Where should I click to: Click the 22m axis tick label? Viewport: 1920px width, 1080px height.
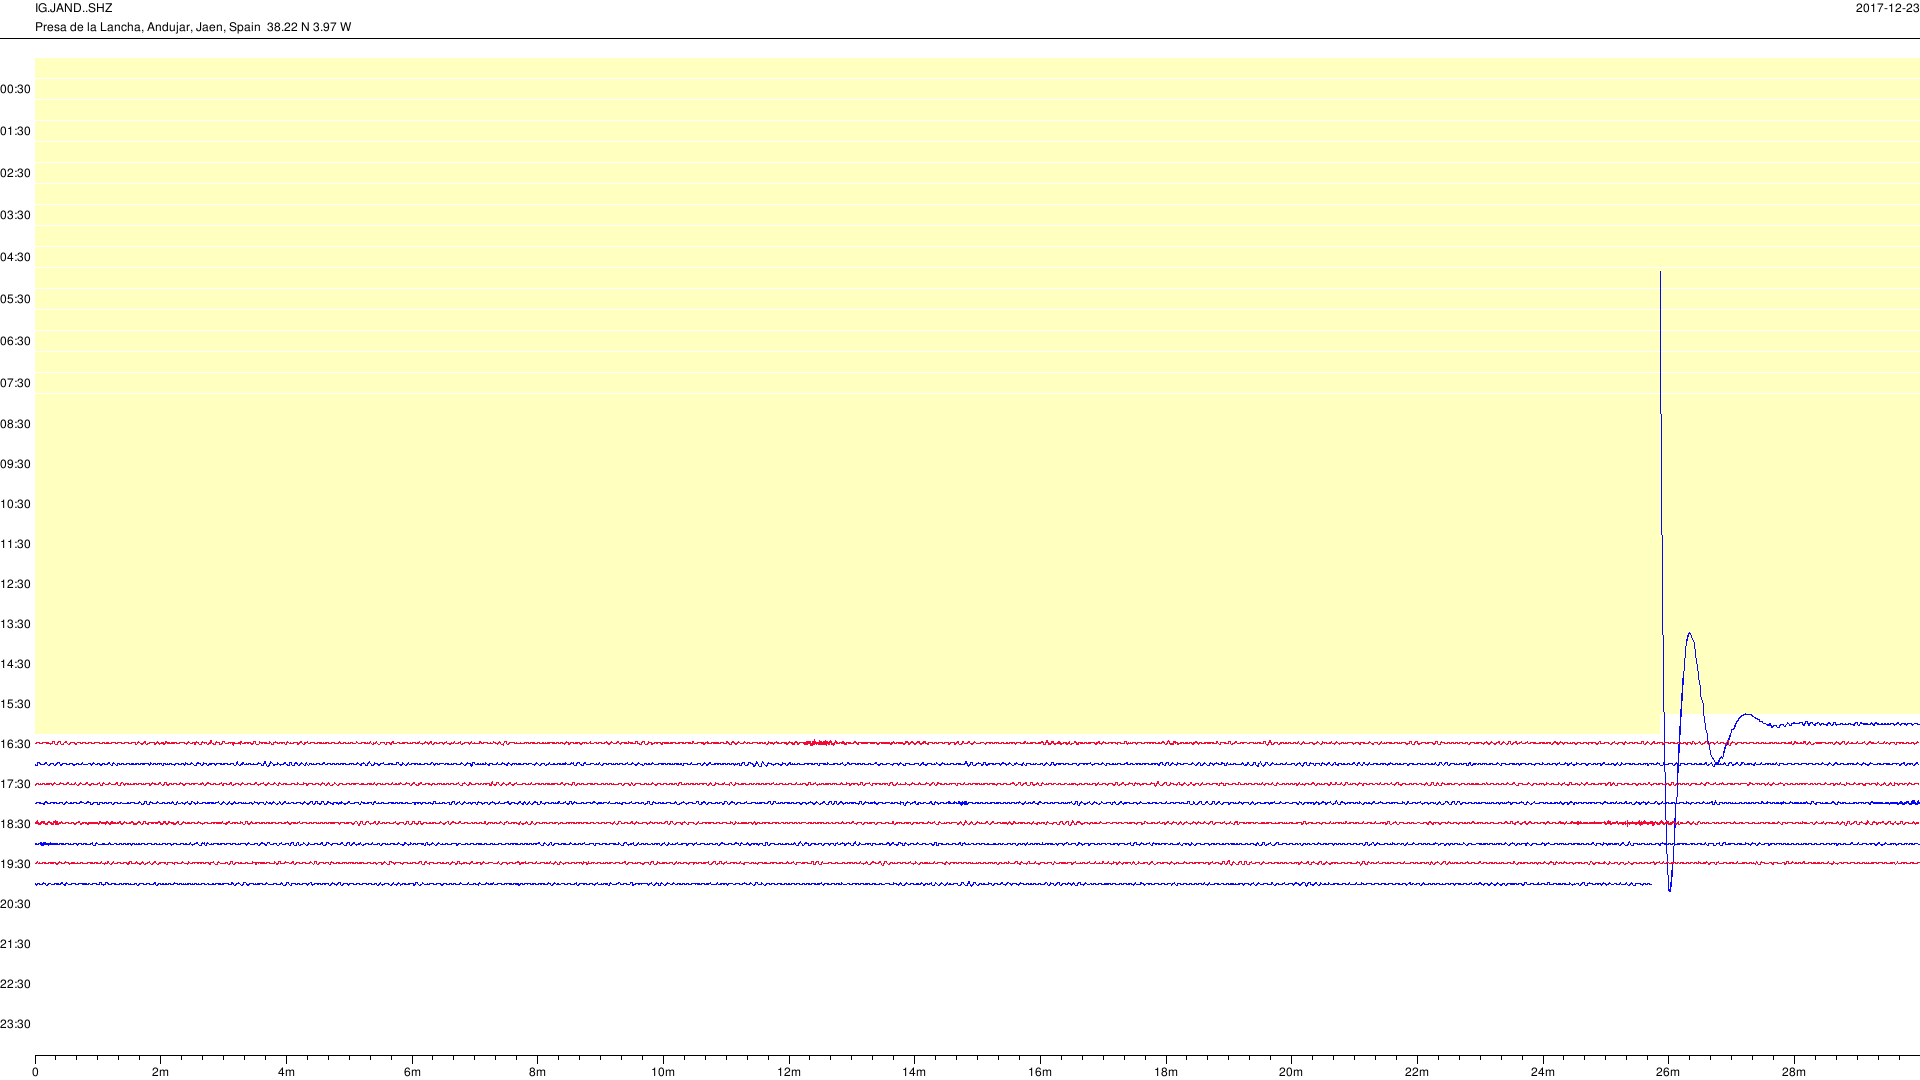coord(1417,1072)
